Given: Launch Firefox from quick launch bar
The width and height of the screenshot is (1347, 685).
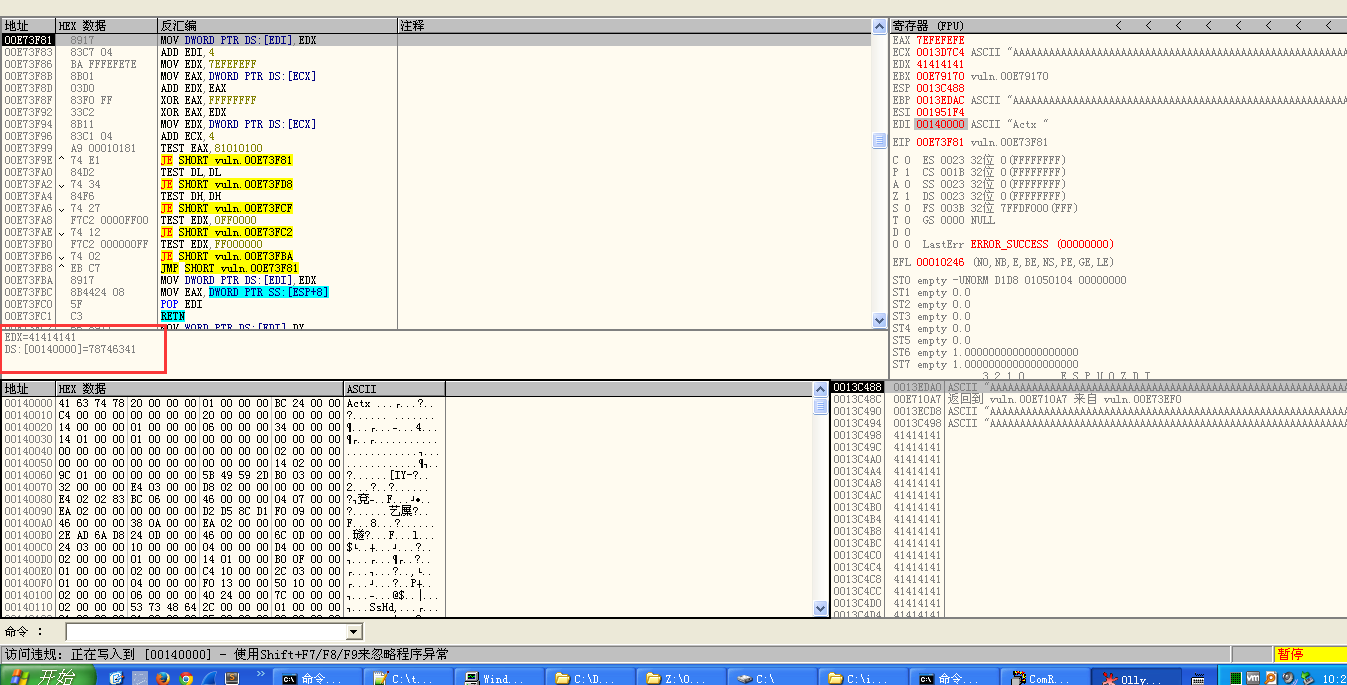Looking at the screenshot, I should 162,676.
